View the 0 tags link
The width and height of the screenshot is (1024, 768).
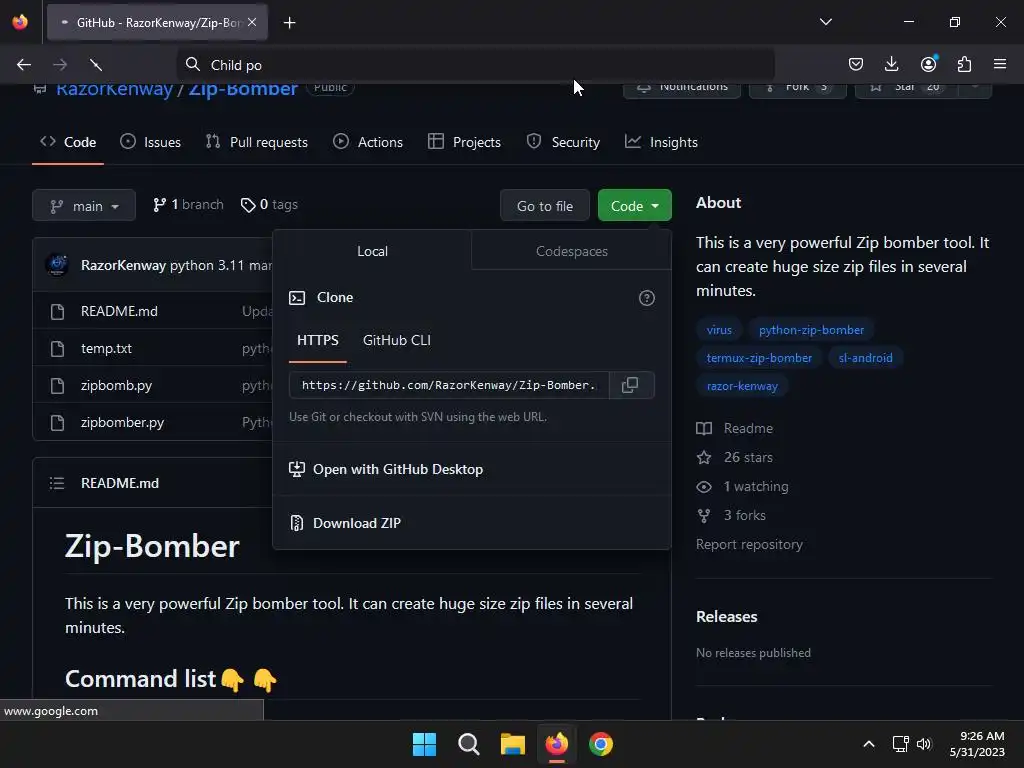coord(269,204)
